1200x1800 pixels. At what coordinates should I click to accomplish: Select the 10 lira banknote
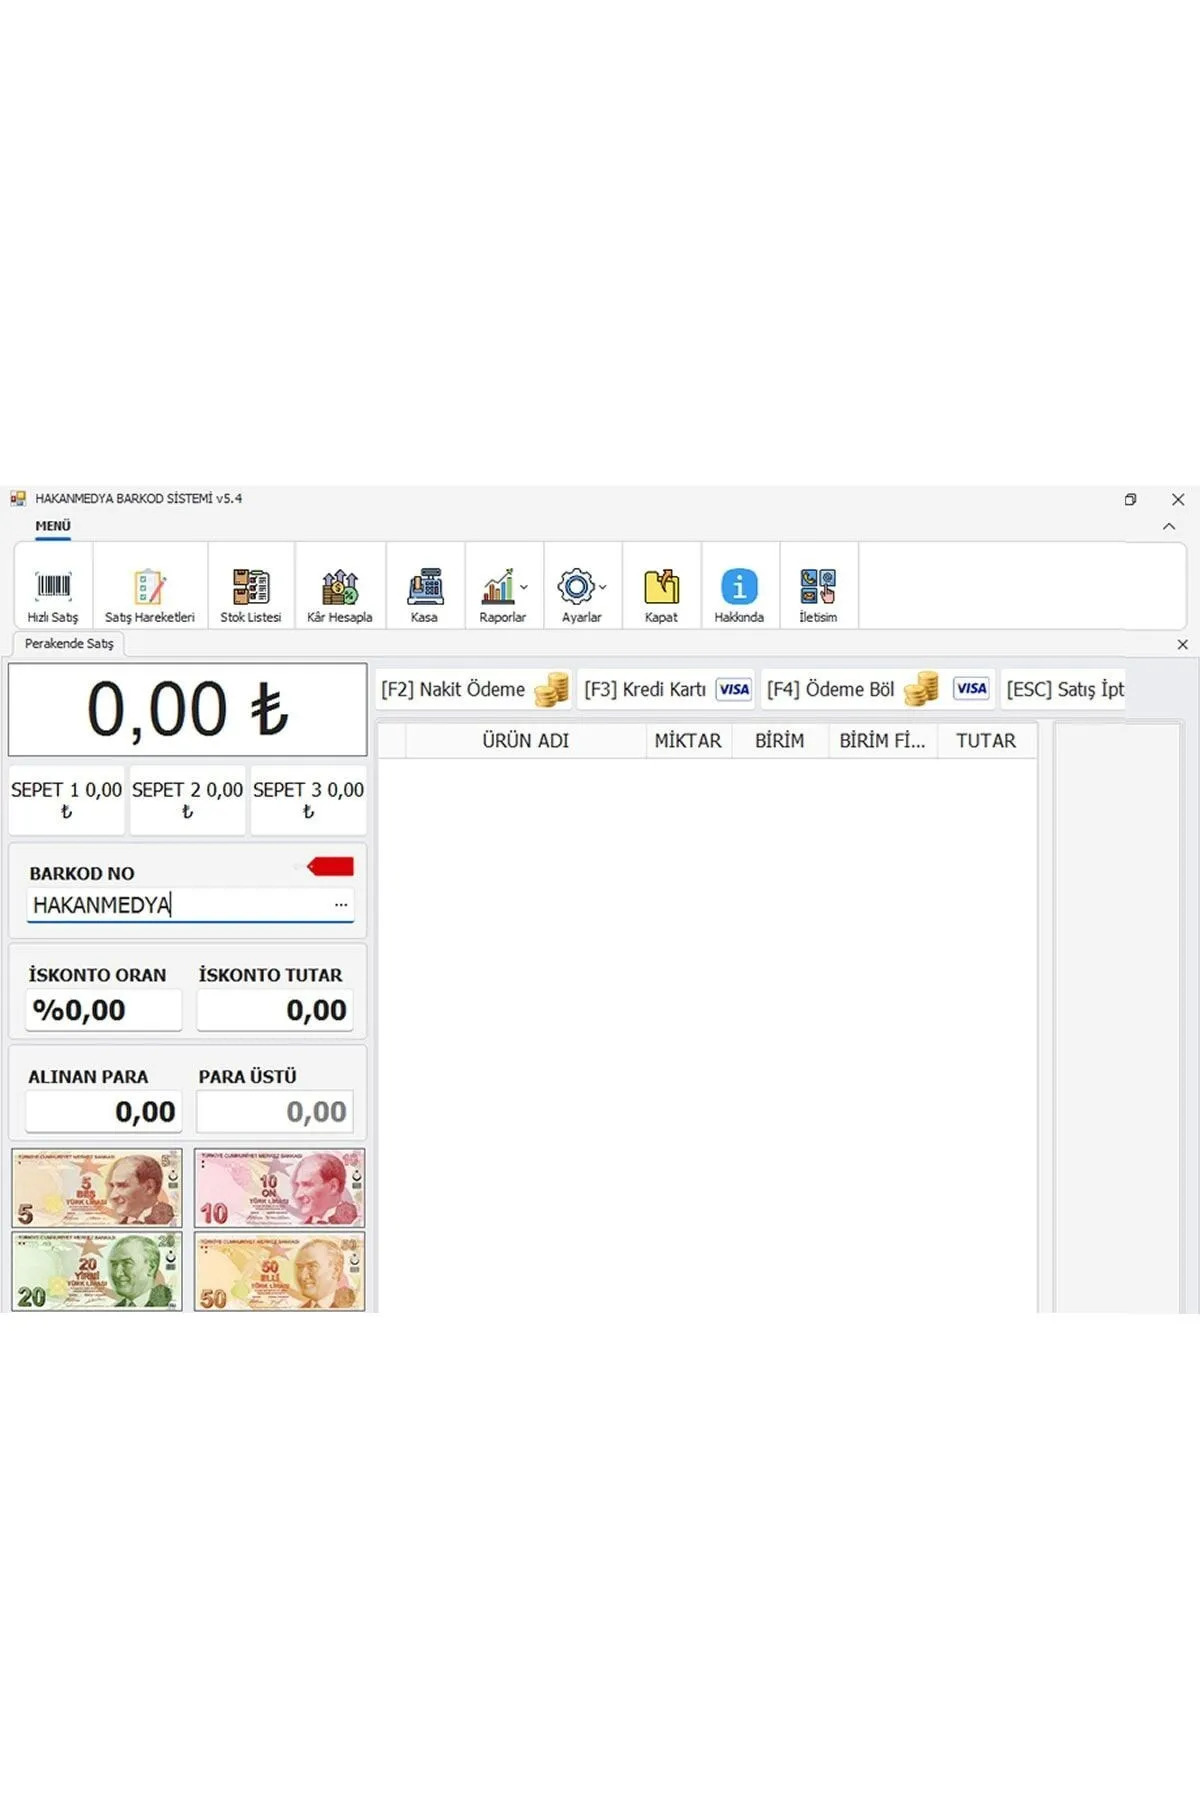pyautogui.click(x=279, y=1188)
